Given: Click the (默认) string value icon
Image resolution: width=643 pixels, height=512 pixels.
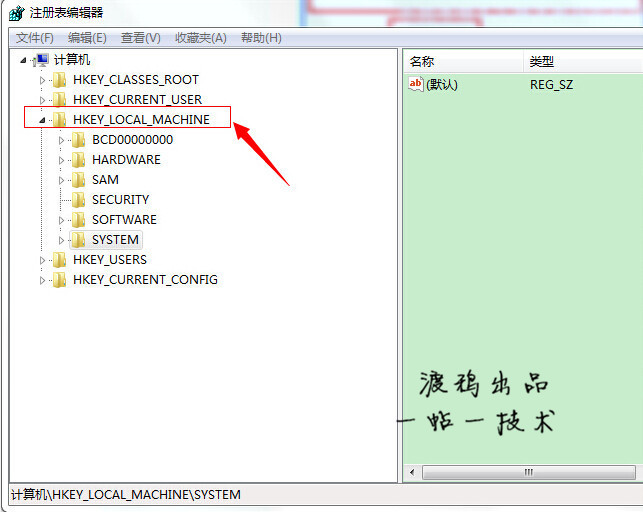Looking at the screenshot, I should [416, 84].
